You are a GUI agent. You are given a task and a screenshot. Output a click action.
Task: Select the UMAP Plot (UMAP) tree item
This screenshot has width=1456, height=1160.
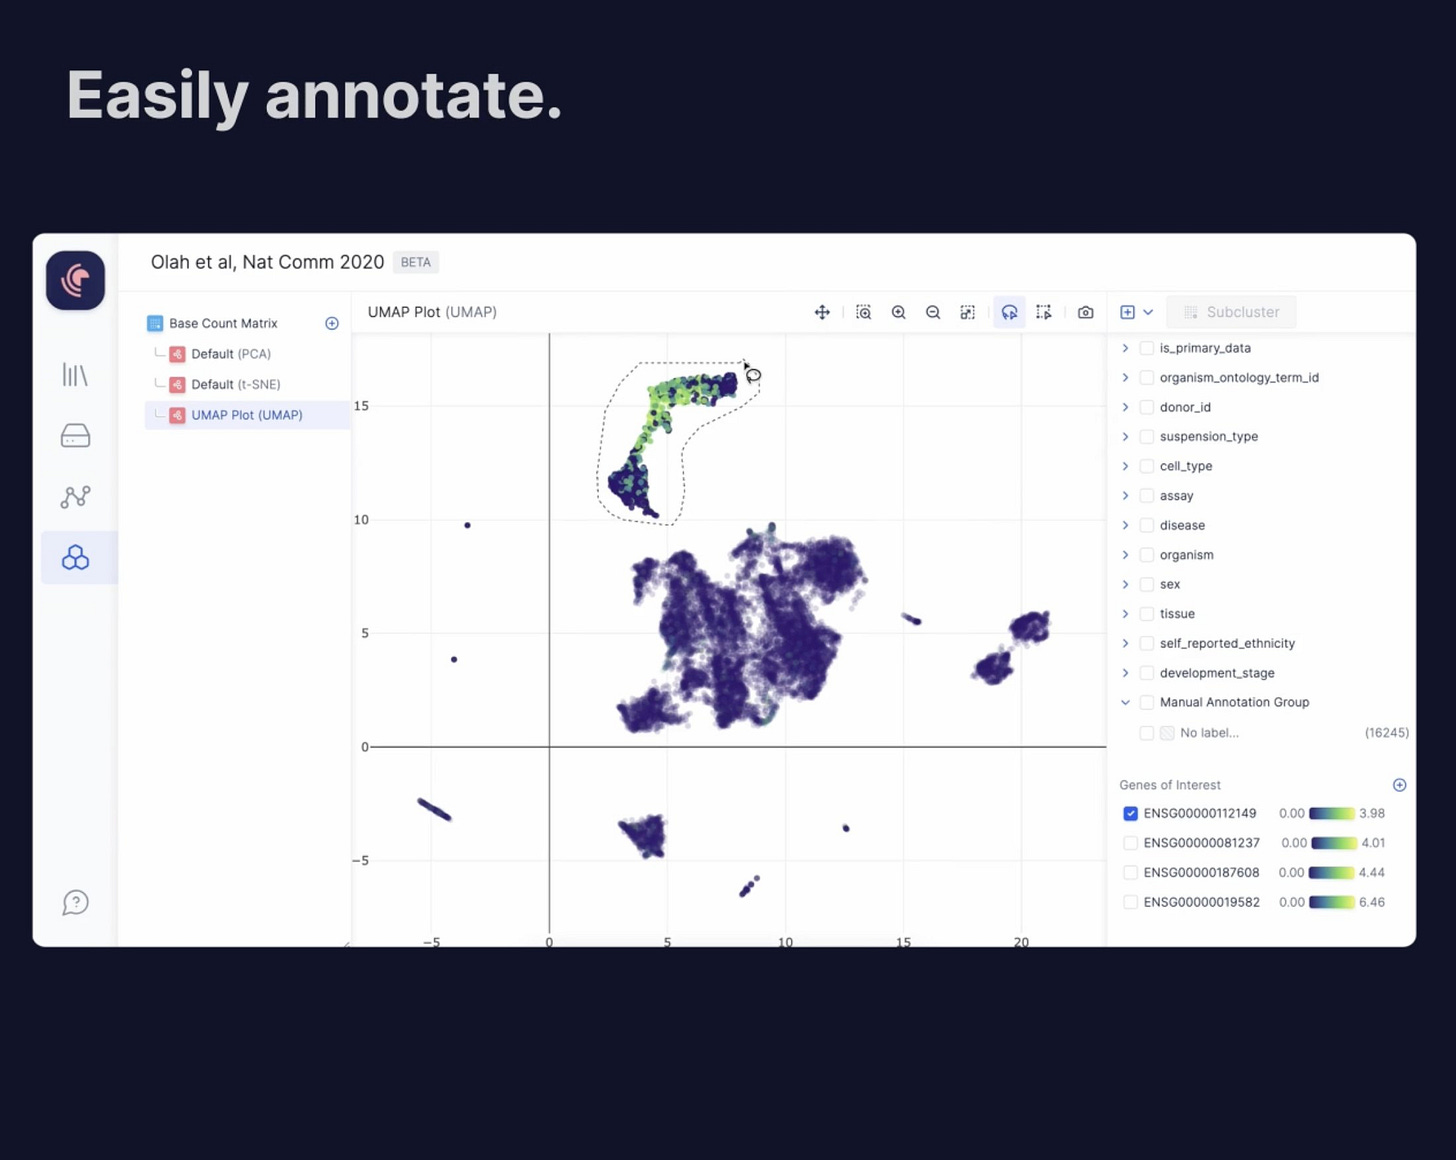(246, 414)
